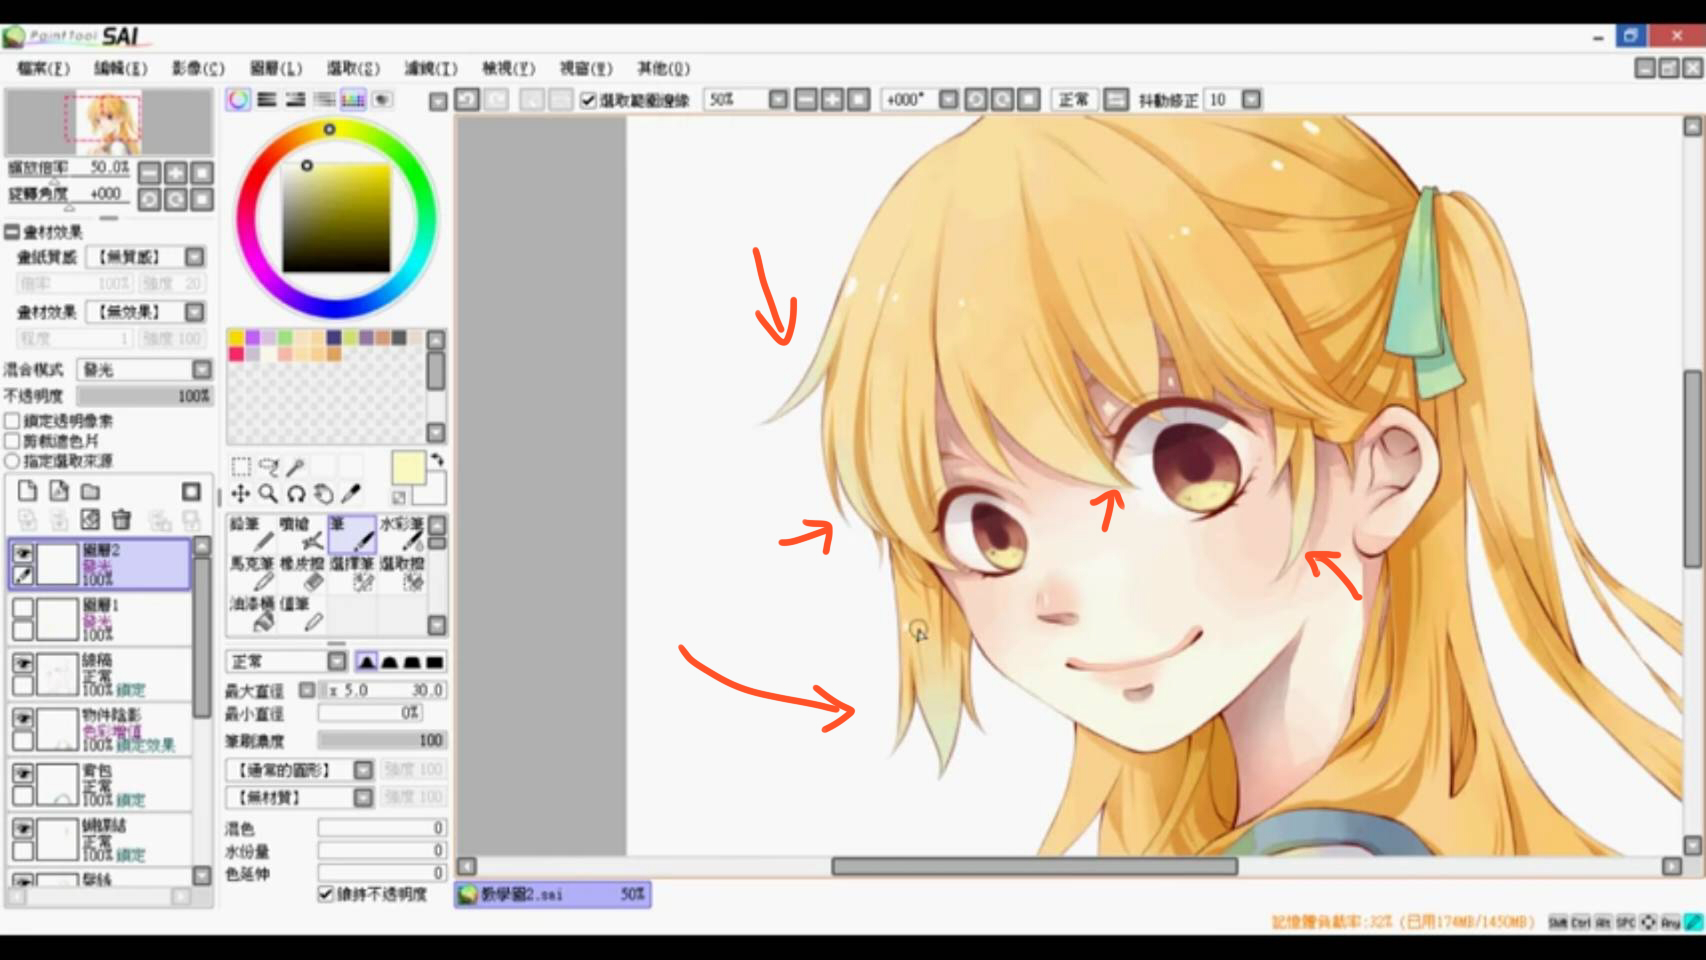The width and height of the screenshot is (1706, 960).
Task: Create a new normal layer
Action: click(x=27, y=491)
